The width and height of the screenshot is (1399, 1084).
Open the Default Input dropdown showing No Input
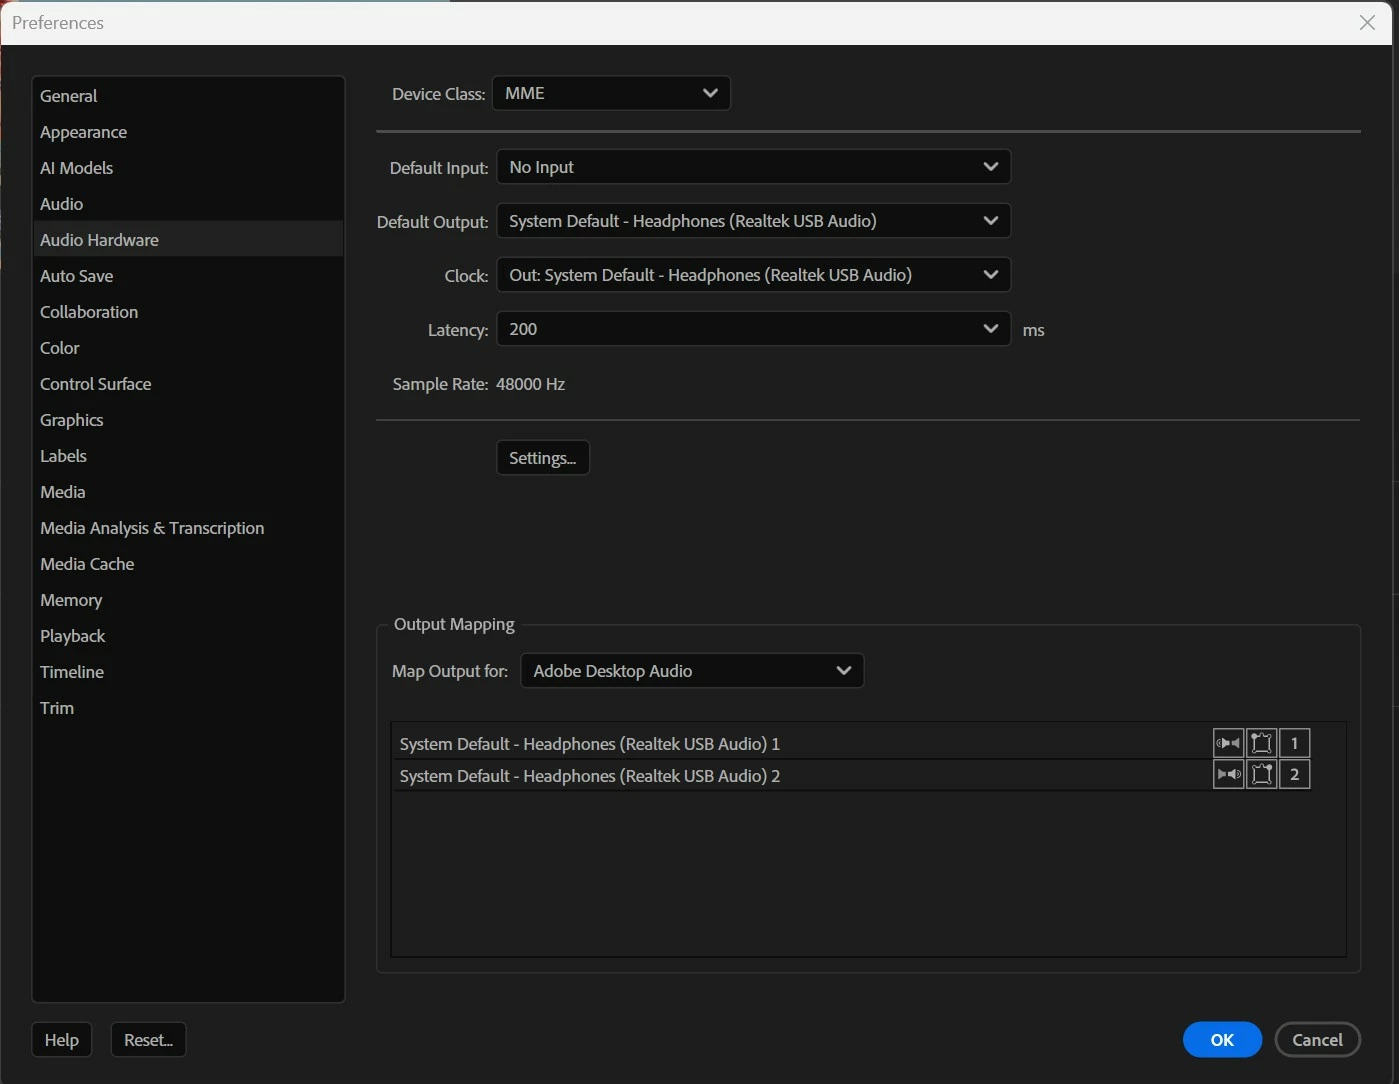tap(753, 167)
